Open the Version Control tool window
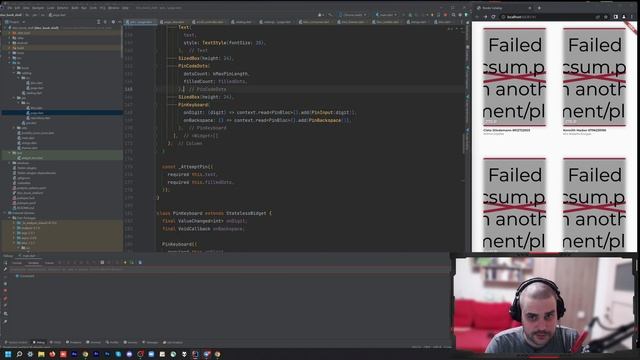Viewport: 640px width, 360px height. point(16,342)
